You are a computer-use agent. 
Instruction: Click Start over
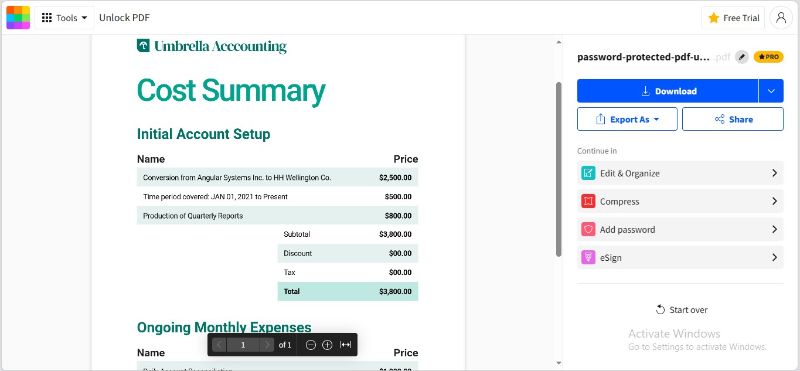pyautogui.click(x=681, y=309)
